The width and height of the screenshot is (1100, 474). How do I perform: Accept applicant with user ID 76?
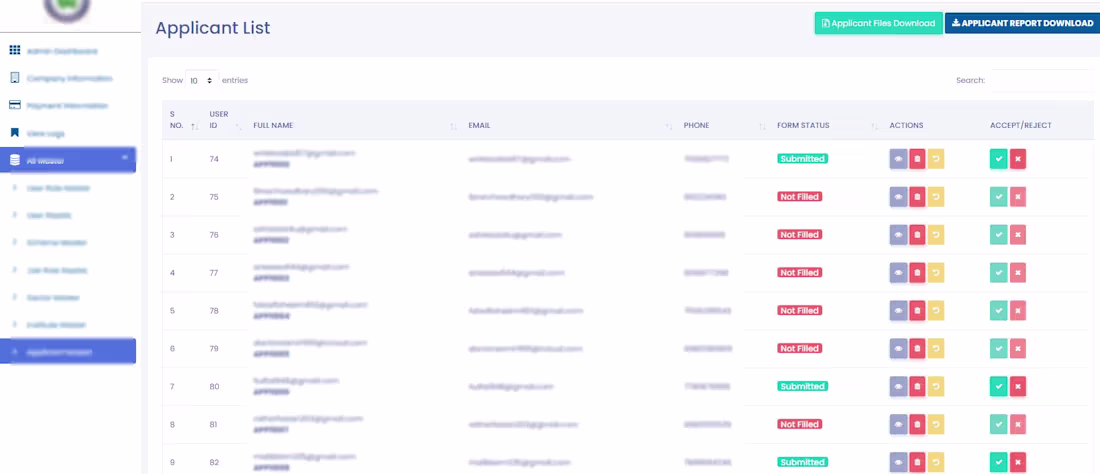coord(999,235)
